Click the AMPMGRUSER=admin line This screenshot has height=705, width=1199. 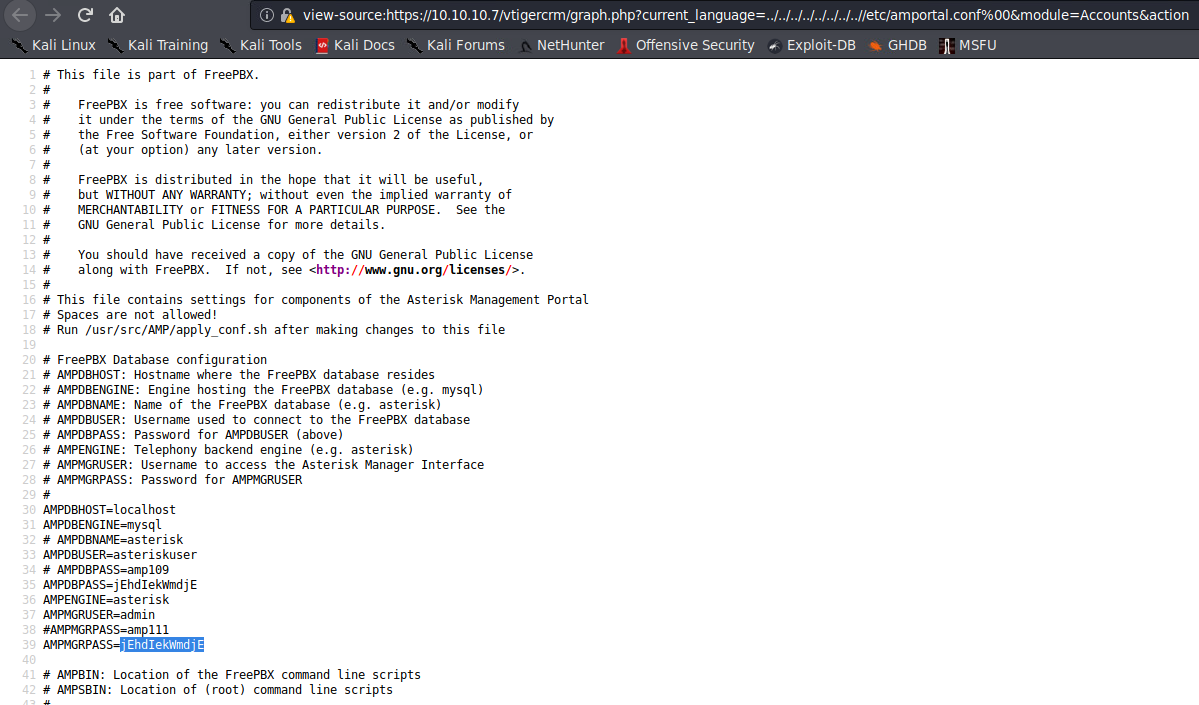coord(99,615)
